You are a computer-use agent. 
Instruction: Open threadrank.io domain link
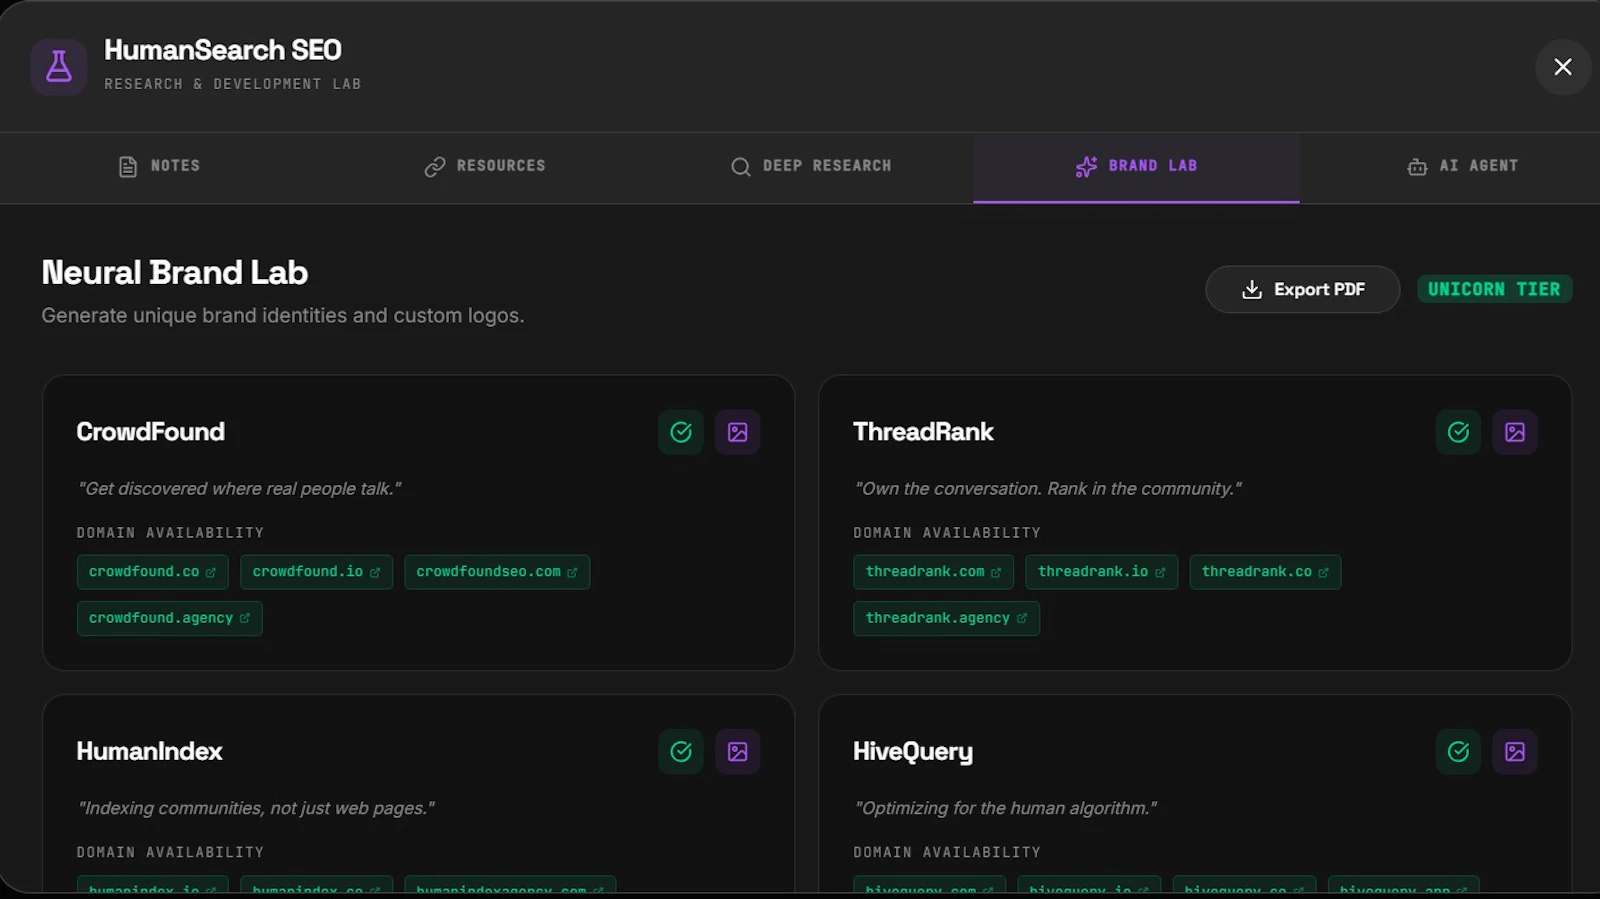pyautogui.click(x=1101, y=572)
